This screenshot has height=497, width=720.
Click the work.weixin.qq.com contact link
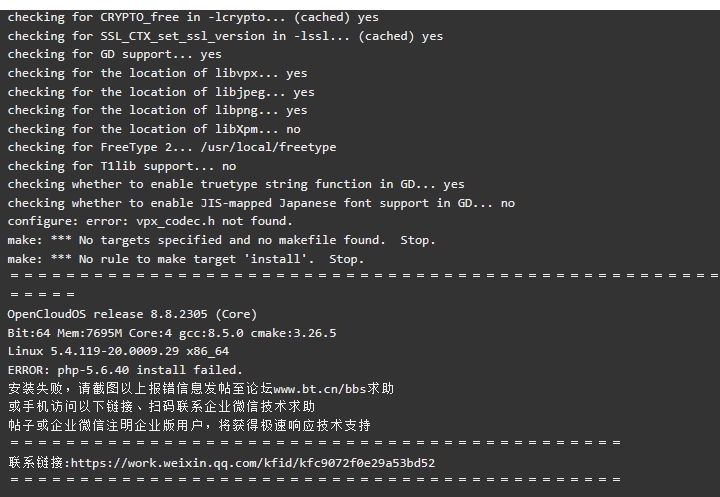253,463
